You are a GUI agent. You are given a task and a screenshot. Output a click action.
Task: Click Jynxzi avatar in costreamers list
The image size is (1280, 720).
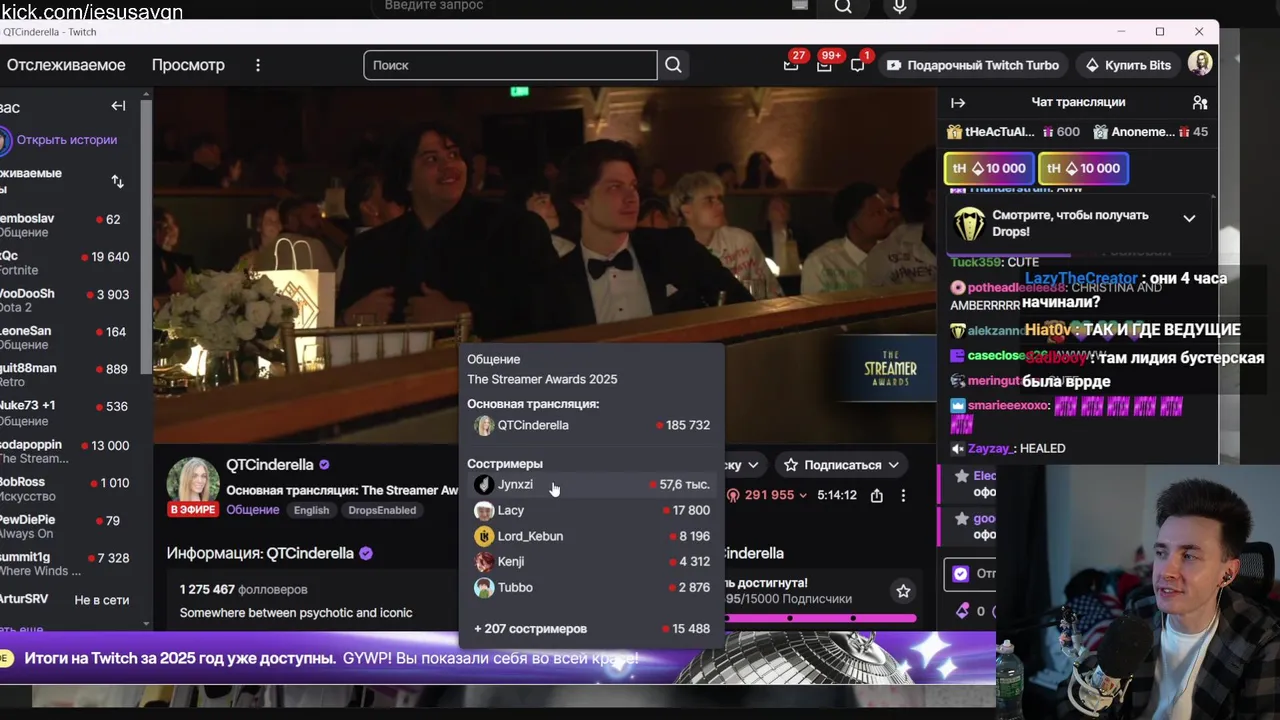point(484,485)
